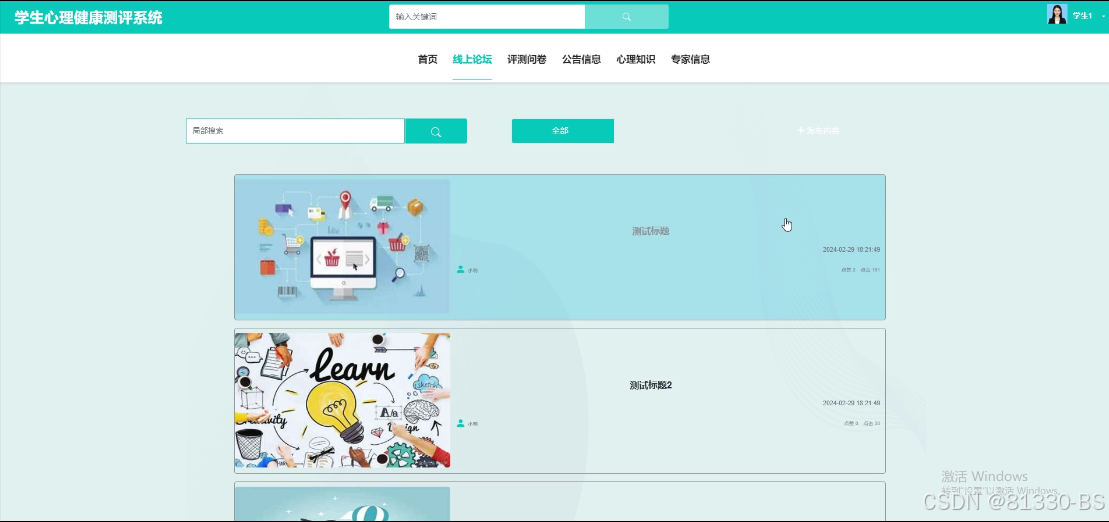Click the timestamp on 测试标题2 post

pyautogui.click(x=851, y=403)
